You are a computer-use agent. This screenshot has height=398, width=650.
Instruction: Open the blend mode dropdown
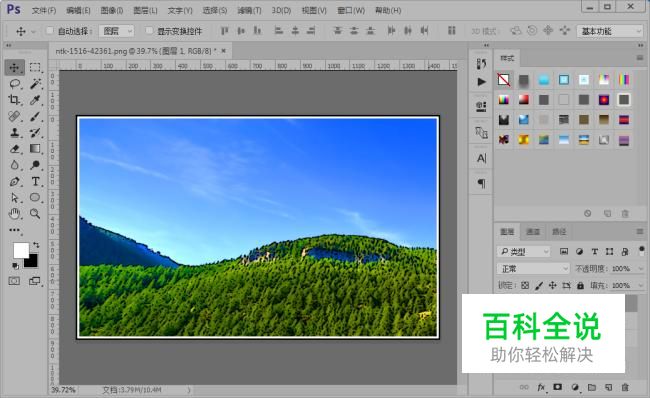pyautogui.click(x=533, y=269)
